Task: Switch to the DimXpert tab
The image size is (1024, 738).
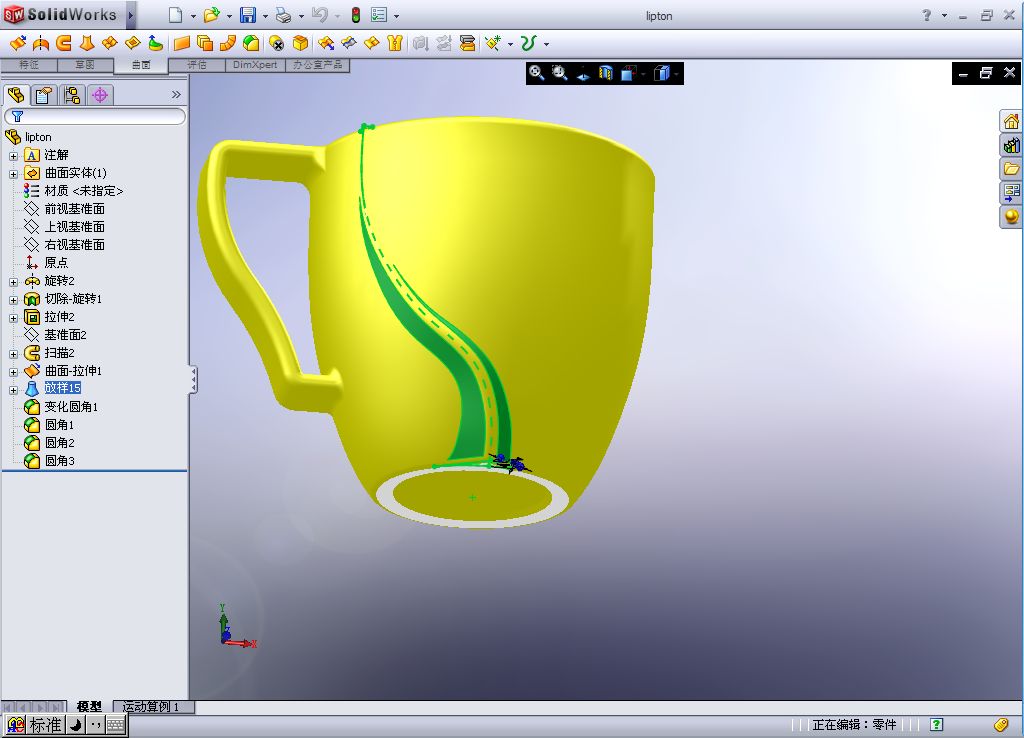Action: coord(255,65)
